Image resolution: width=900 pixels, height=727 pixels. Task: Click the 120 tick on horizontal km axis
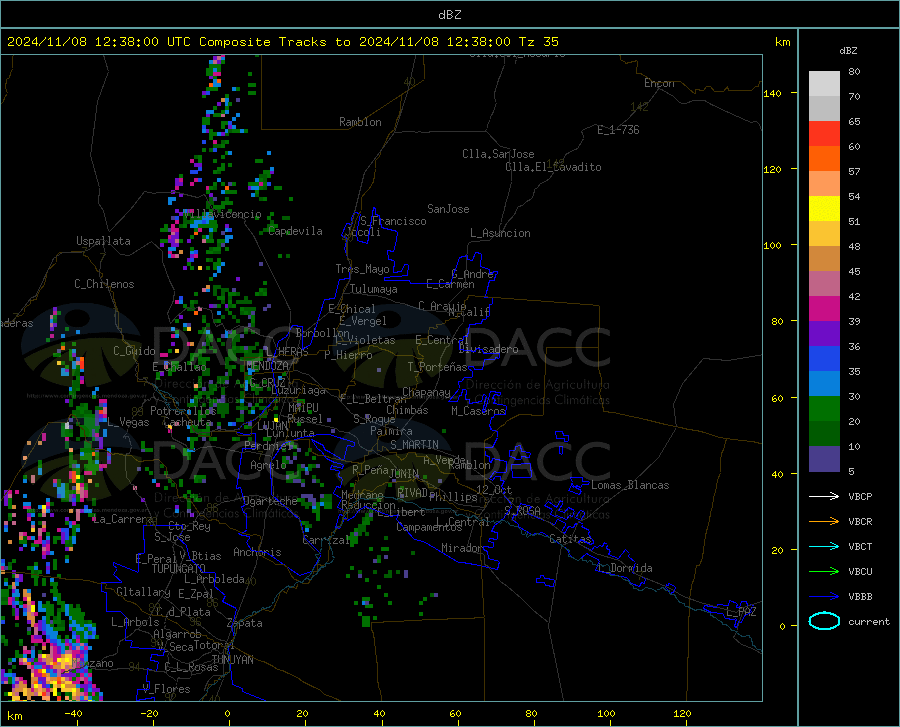682,713
